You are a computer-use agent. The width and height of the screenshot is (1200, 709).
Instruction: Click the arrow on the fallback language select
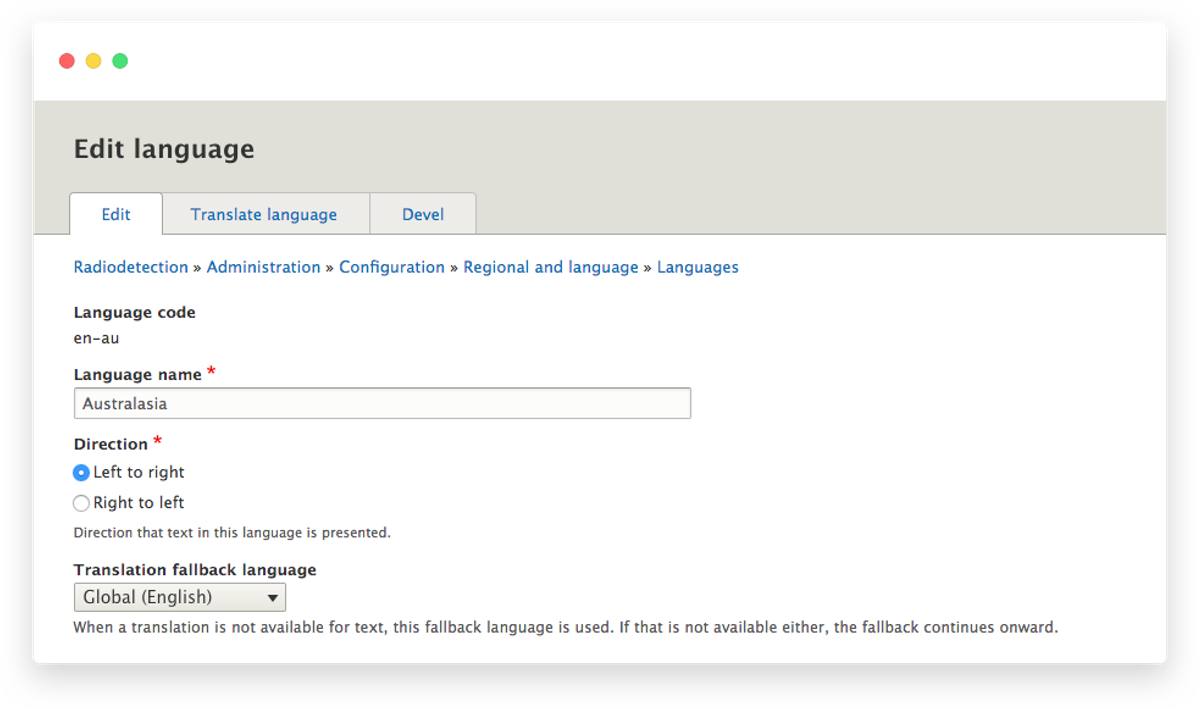click(272, 598)
